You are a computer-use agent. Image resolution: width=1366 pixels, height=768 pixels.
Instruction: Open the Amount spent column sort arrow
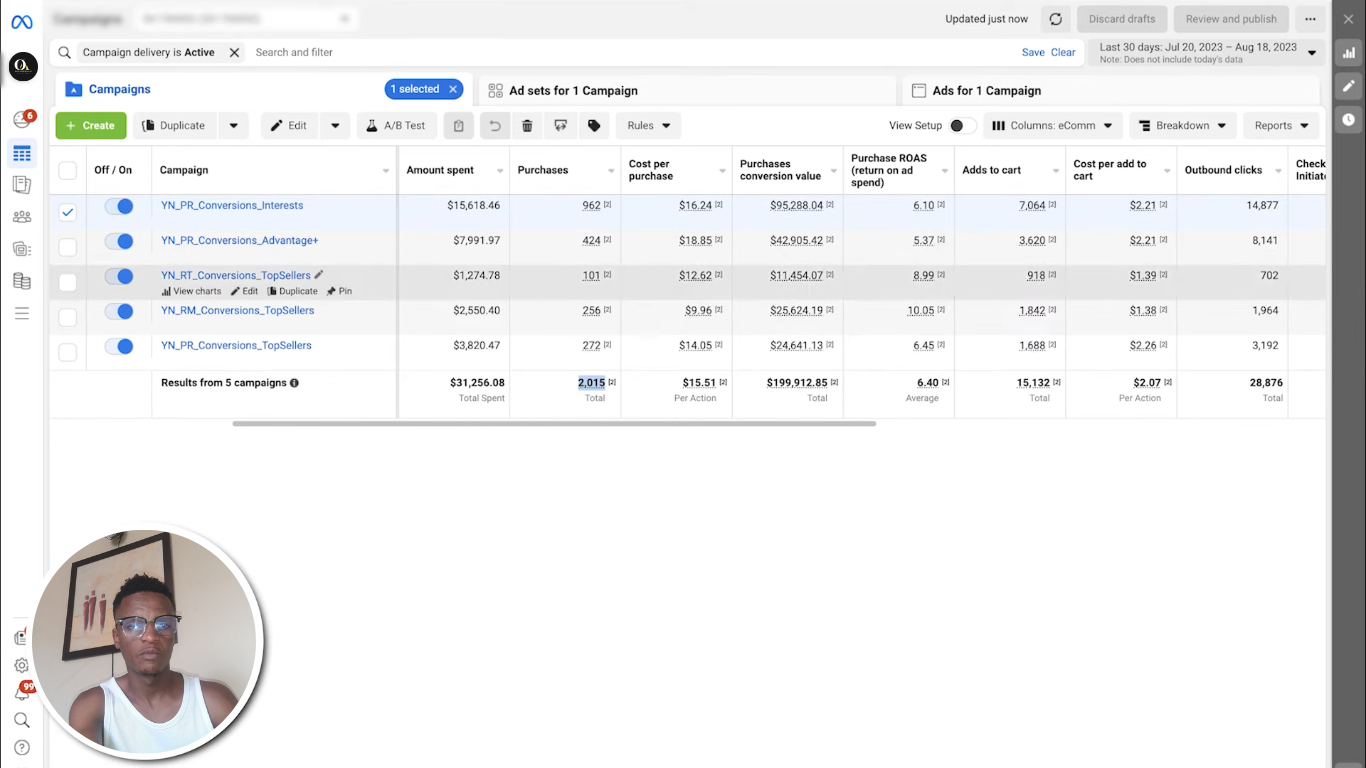(500, 171)
